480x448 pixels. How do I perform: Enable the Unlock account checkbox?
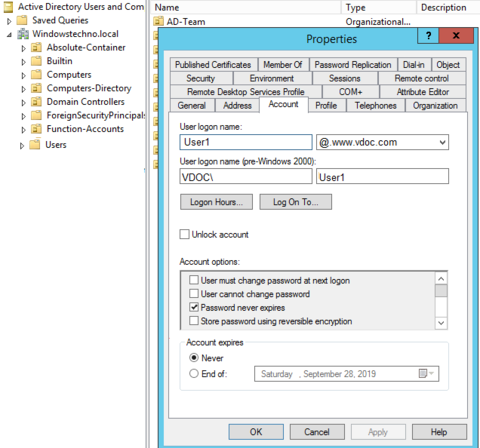click(x=184, y=234)
